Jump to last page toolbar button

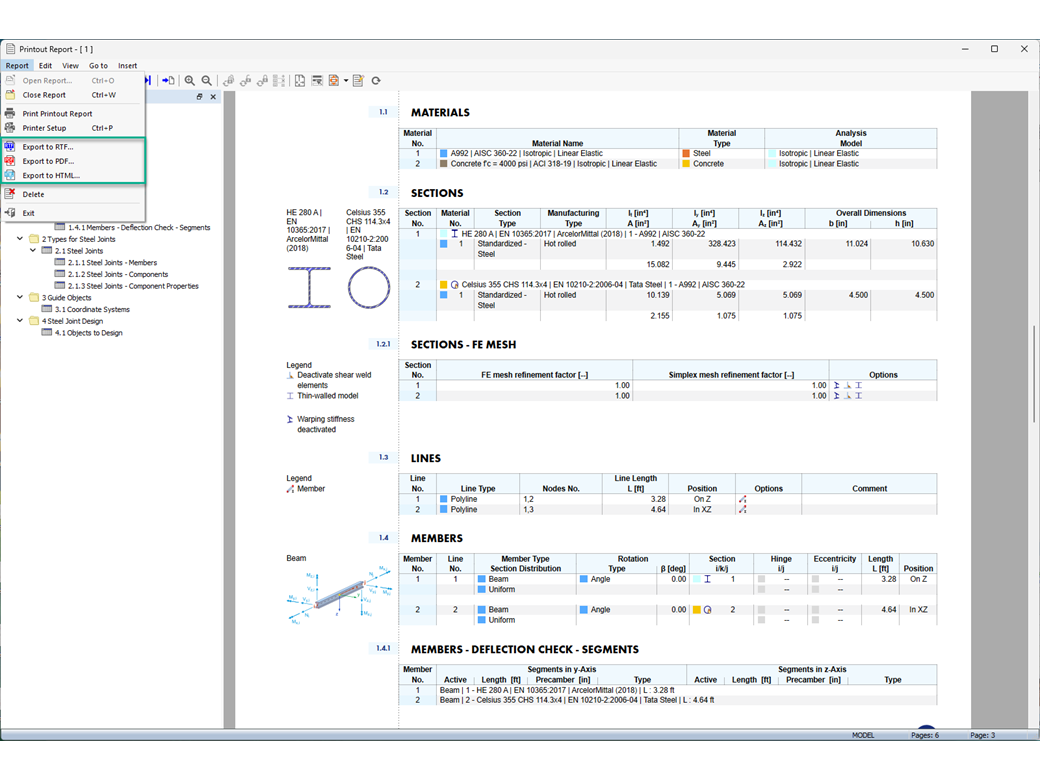click(x=148, y=80)
